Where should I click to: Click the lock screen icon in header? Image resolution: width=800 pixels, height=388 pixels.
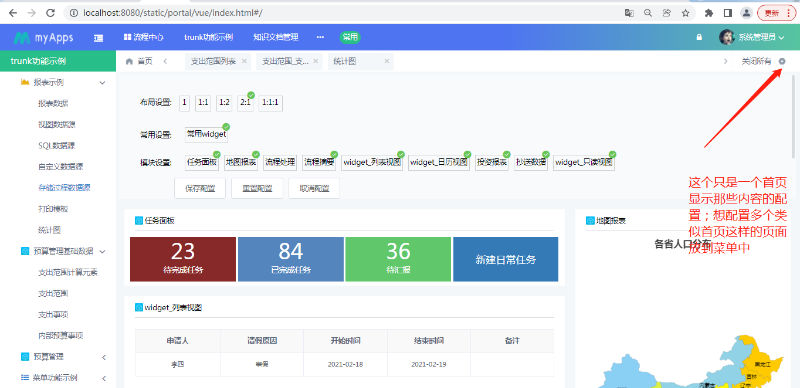[x=699, y=37]
